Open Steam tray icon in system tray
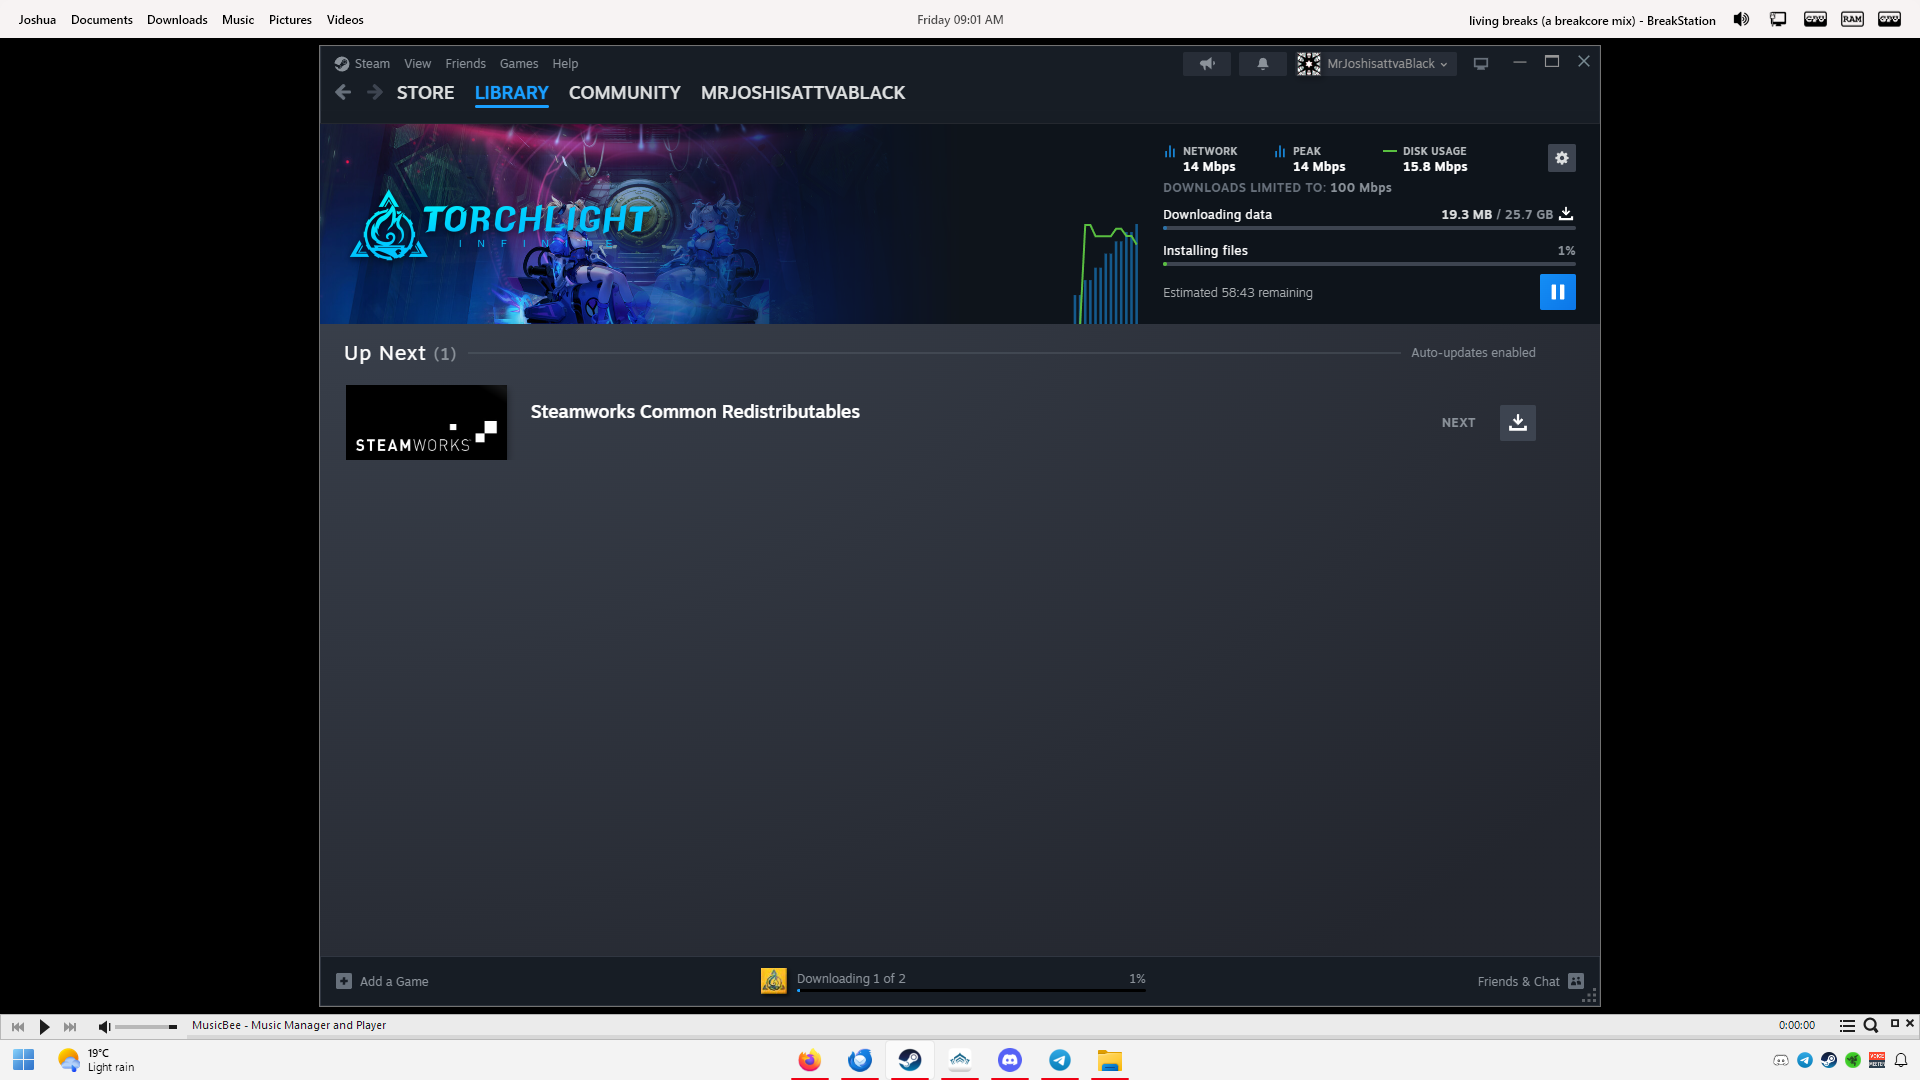The image size is (1920, 1080). [x=1829, y=1060]
